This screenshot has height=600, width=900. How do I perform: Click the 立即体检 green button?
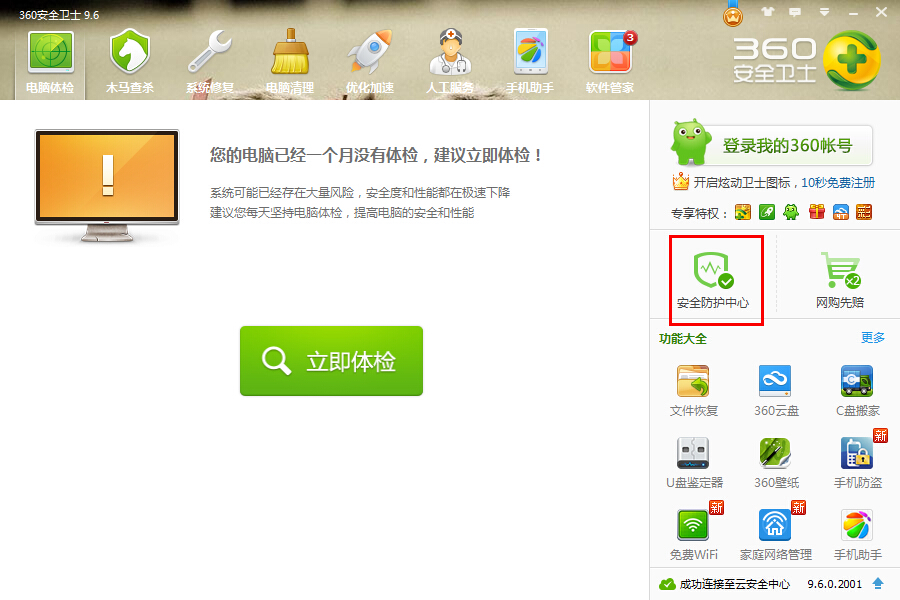[x=331, y=361]
